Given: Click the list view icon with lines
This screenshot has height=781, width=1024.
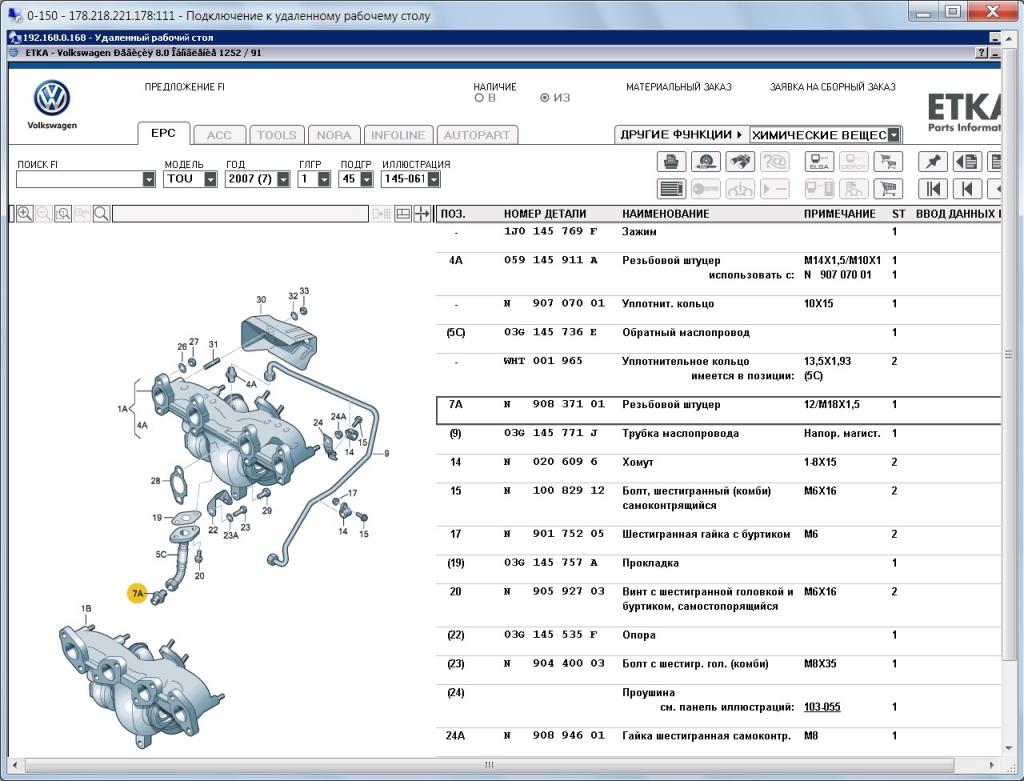Looking at the screenshot, I should 671,189.
